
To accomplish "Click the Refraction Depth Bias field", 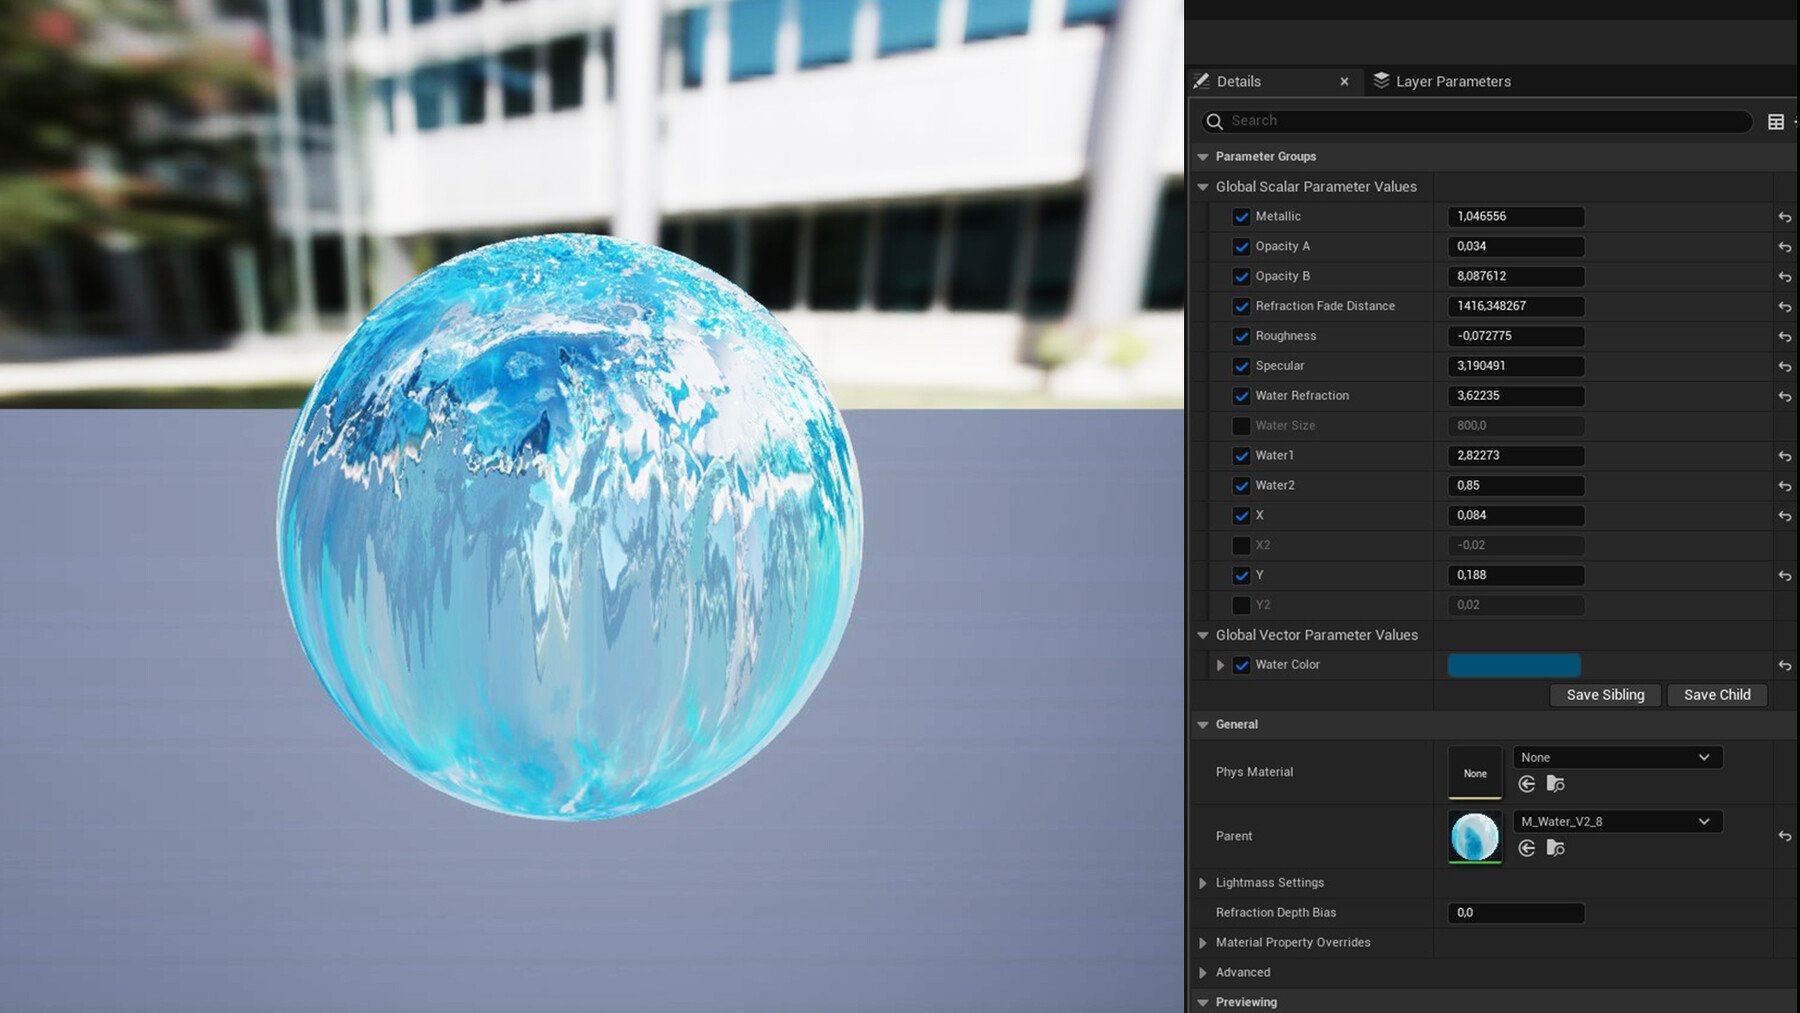I will pos(1516,912).
